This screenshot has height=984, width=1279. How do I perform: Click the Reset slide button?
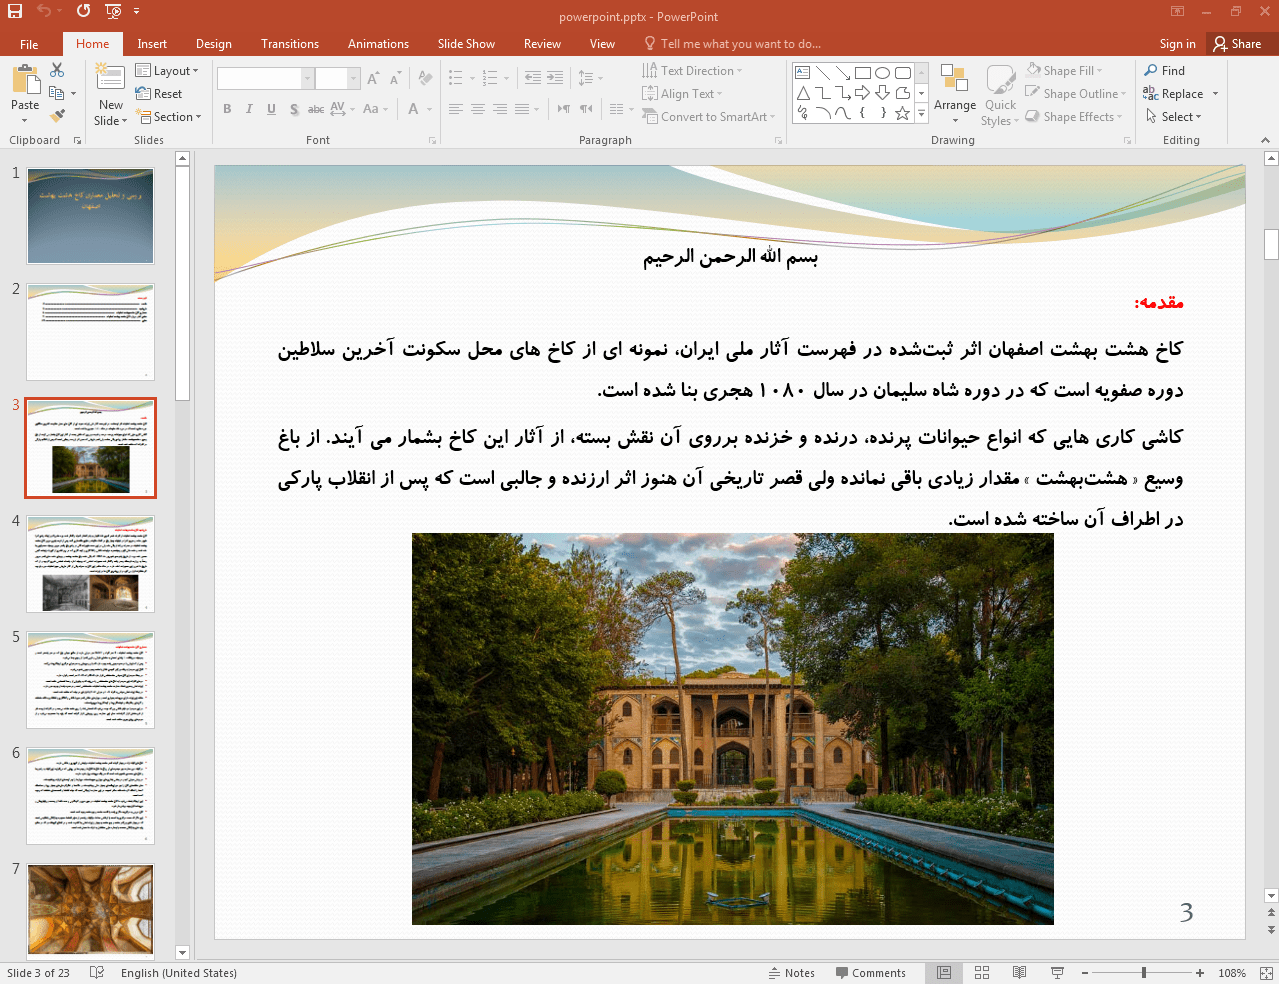(x=160, y=94)
